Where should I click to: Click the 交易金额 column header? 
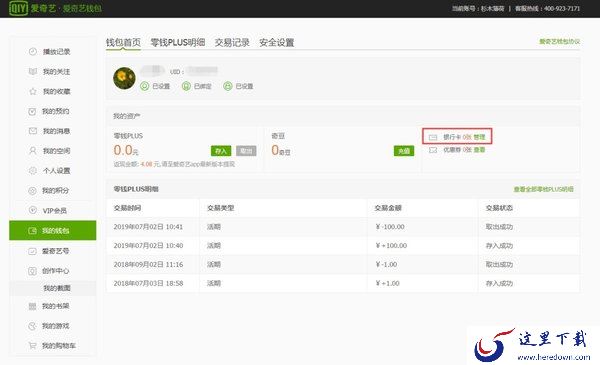388,208
